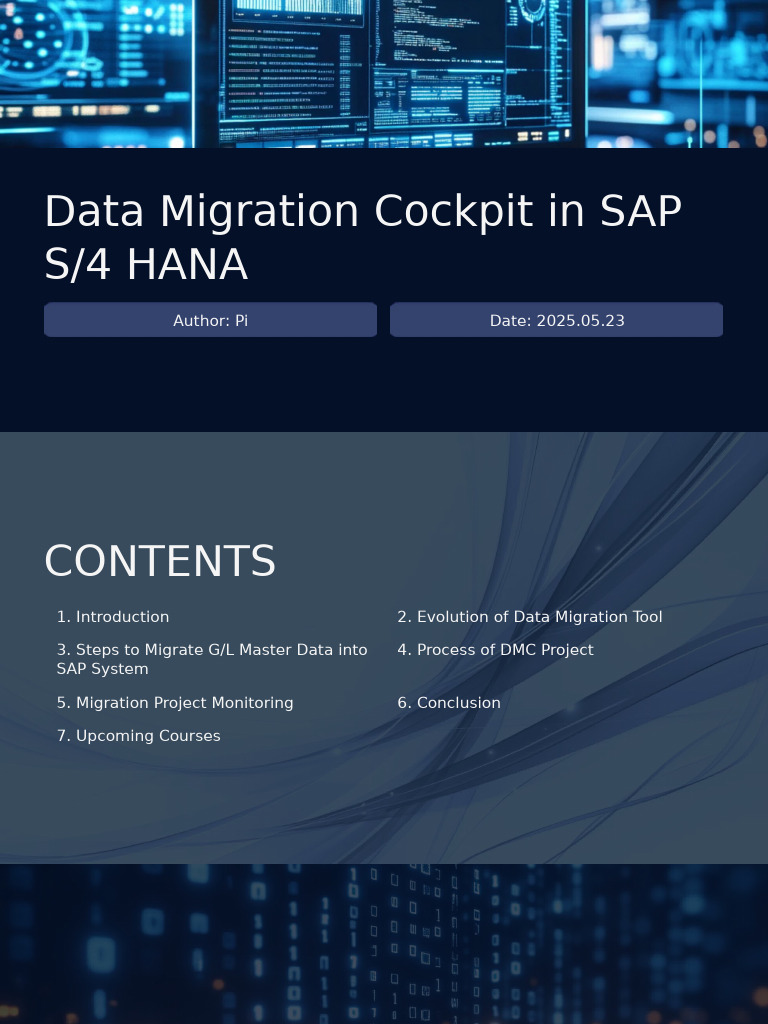Click the '1. Introduction' contents entry
Image resolution: width=768 pixels, height=1024 pixels.
[113, 617]
